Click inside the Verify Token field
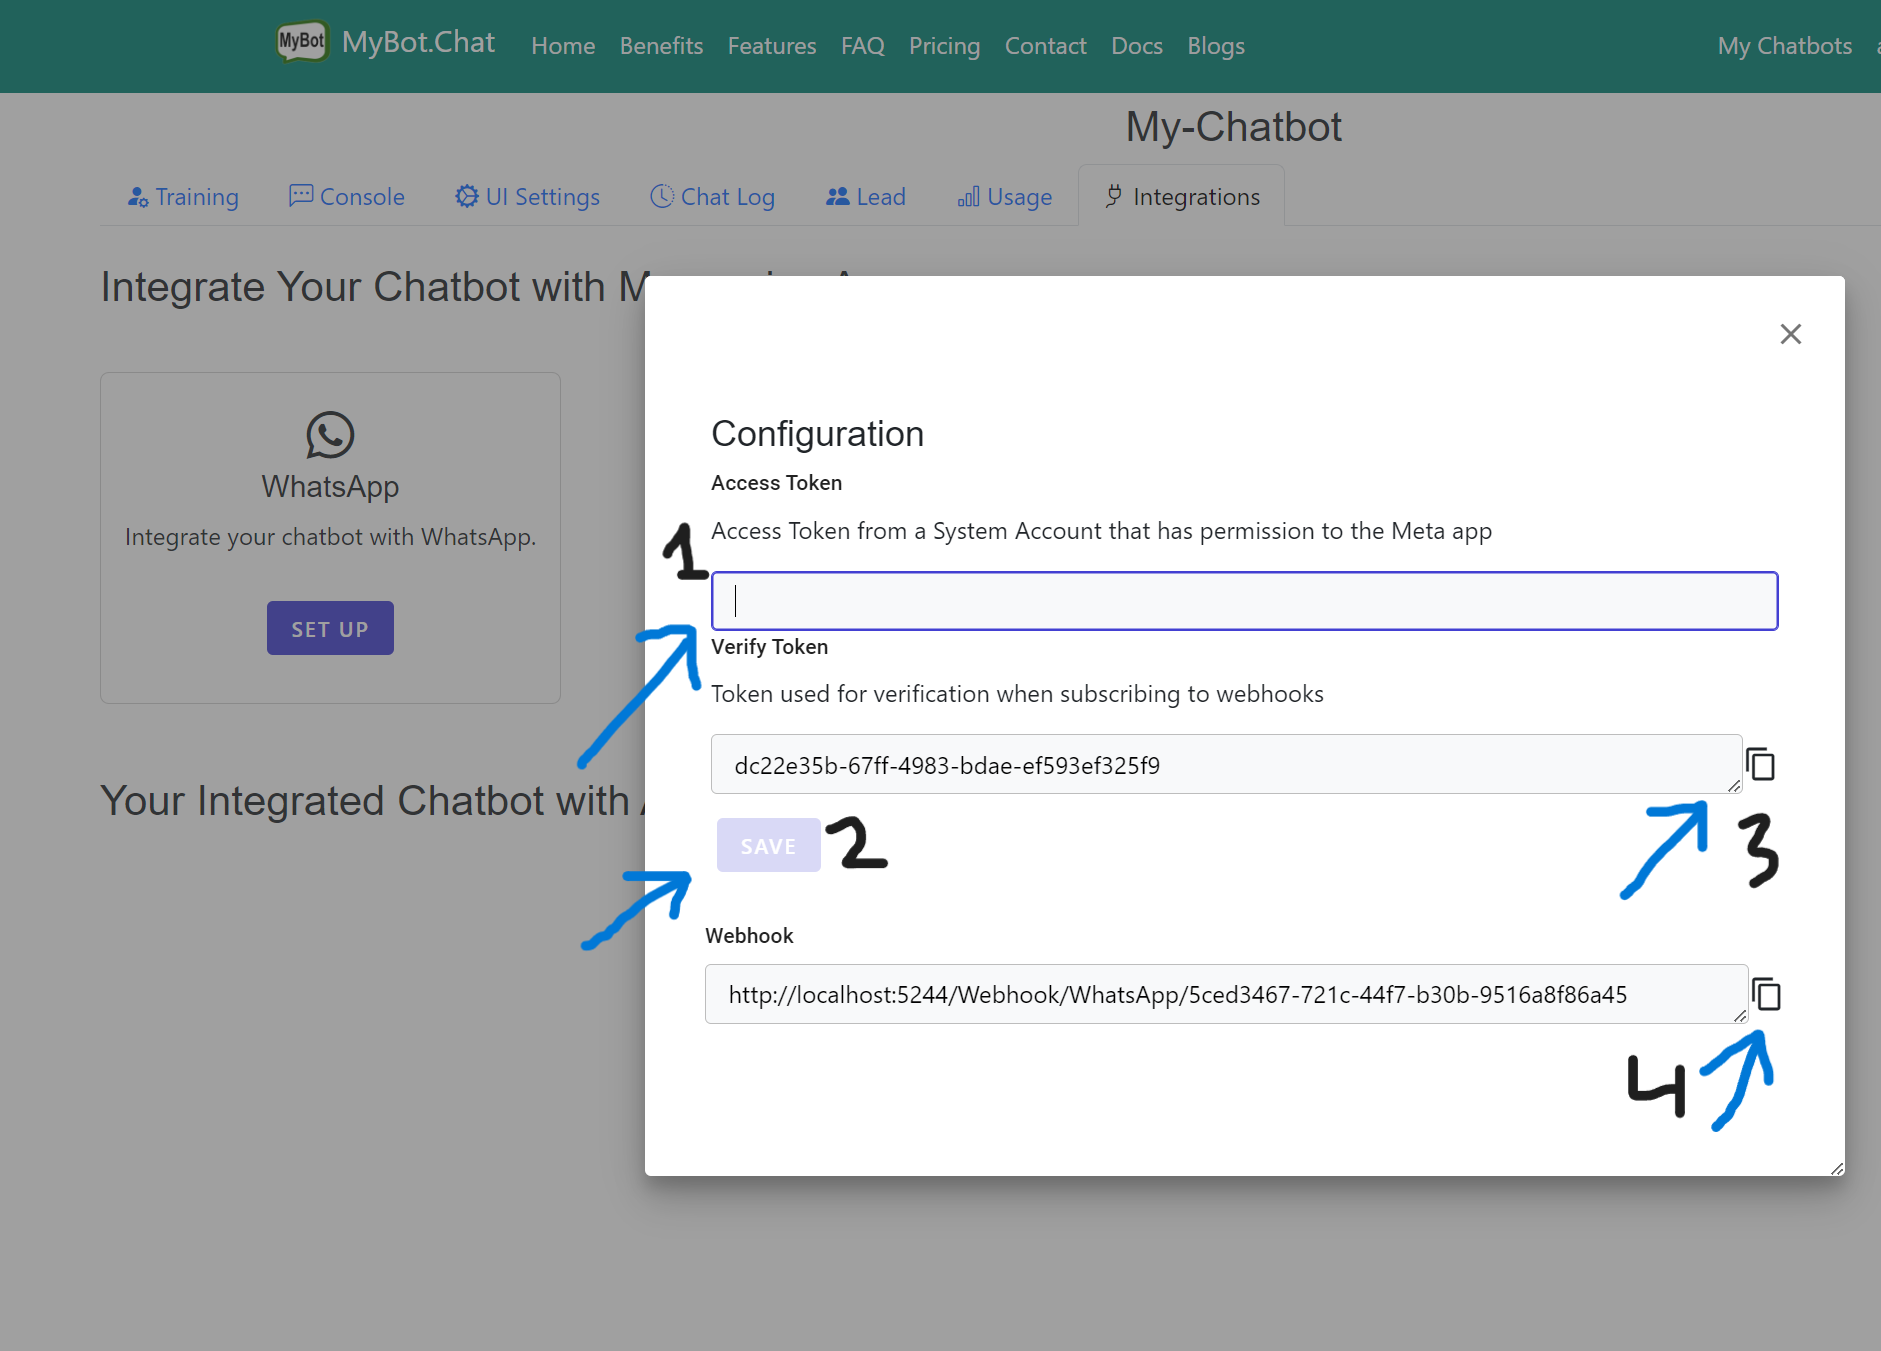The width and height of the screenshot is (1881, 1351). [1225, 765]
